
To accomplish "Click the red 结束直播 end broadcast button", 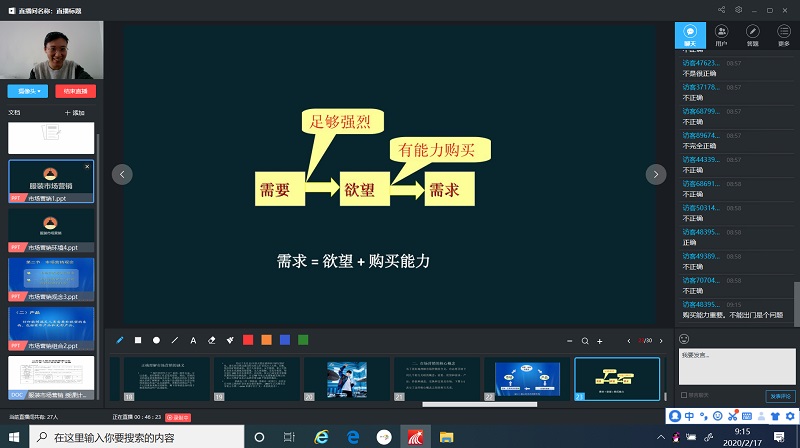I will pos(76,91).
